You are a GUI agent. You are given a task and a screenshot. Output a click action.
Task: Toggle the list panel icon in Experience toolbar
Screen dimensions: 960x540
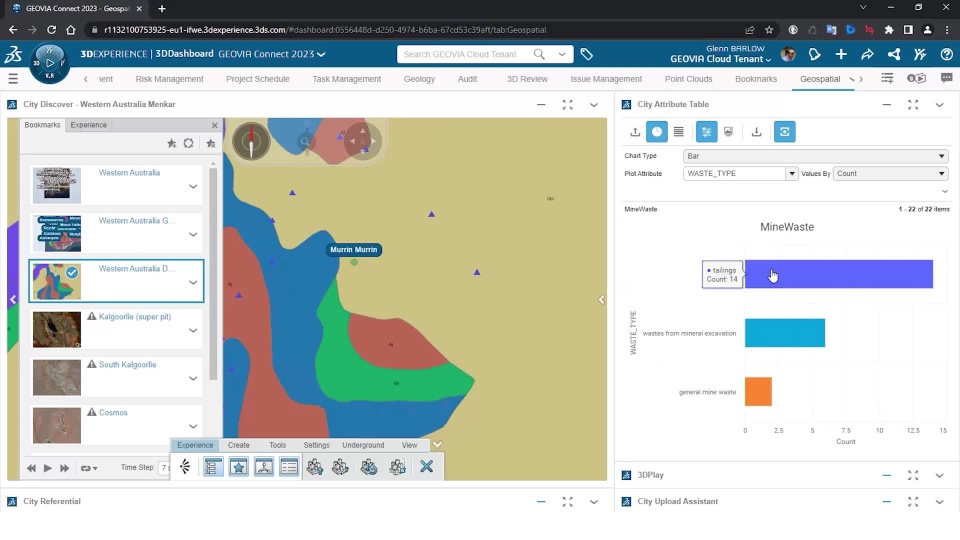pyautogui.click(x=289, y=467)
